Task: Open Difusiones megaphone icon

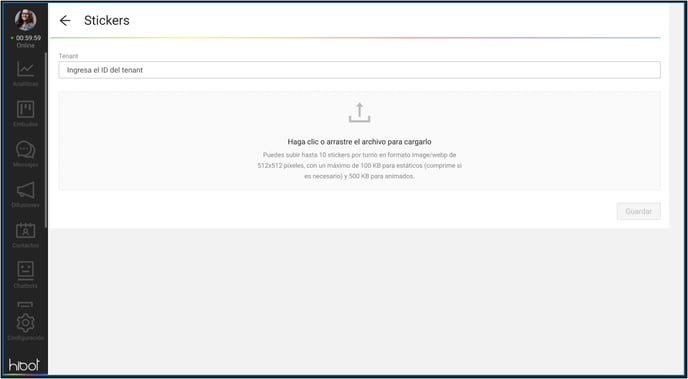Action: click(x=25, y=190)
